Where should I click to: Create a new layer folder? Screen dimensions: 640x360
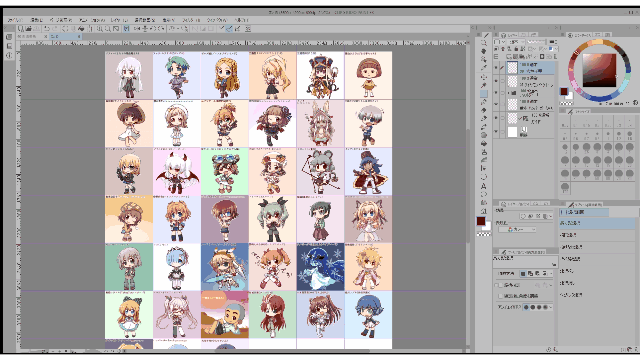click(x=522, y=56)
